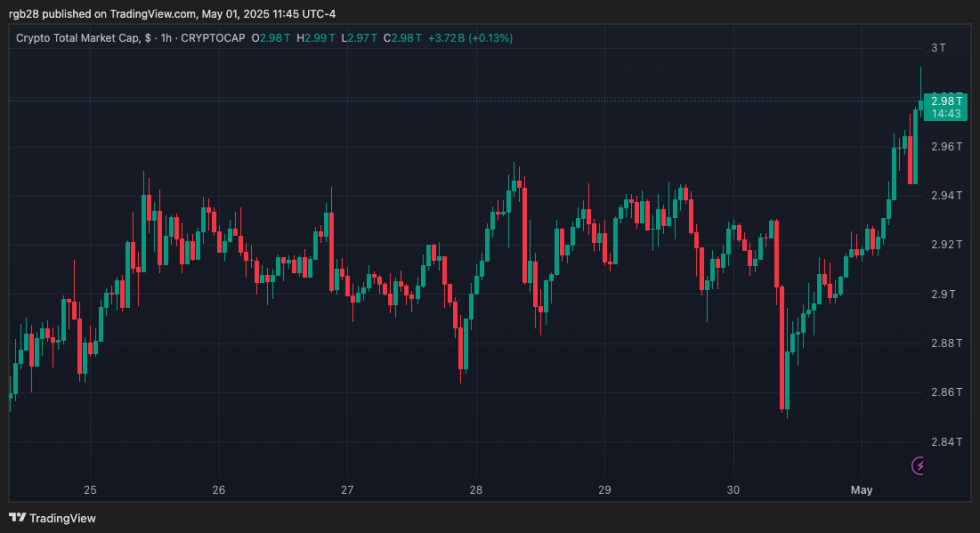
Task: Click the Close value C2.98 T
Action: (402, 38)
